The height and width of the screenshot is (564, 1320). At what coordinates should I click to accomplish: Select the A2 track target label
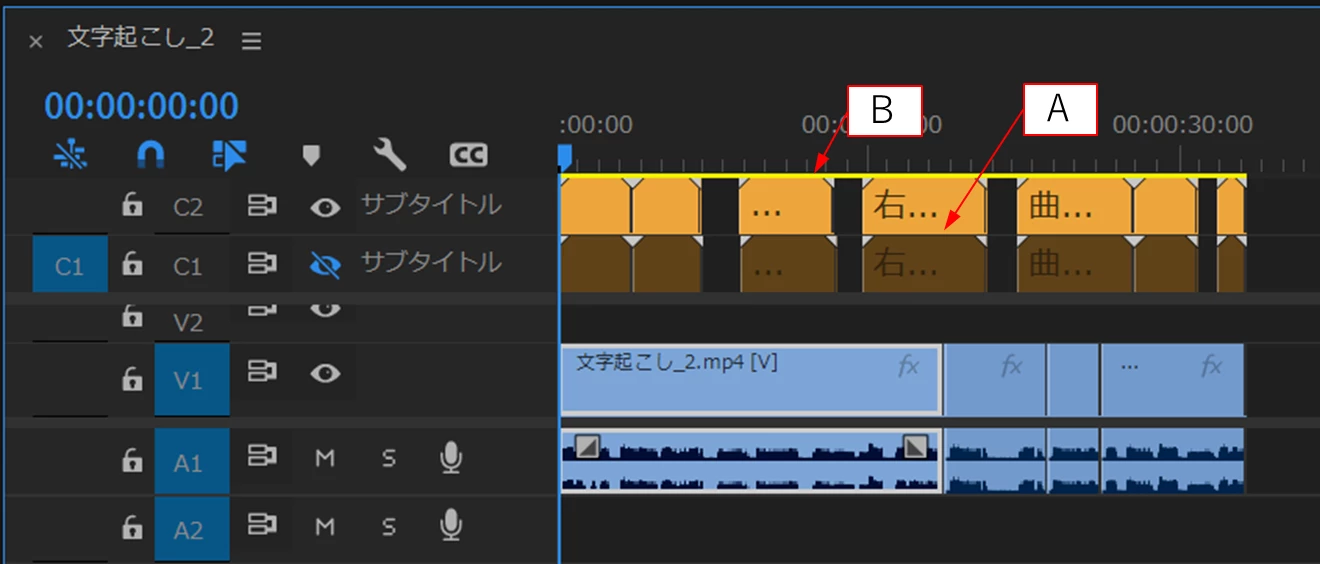pyautogui.click(x=191, y=530)
